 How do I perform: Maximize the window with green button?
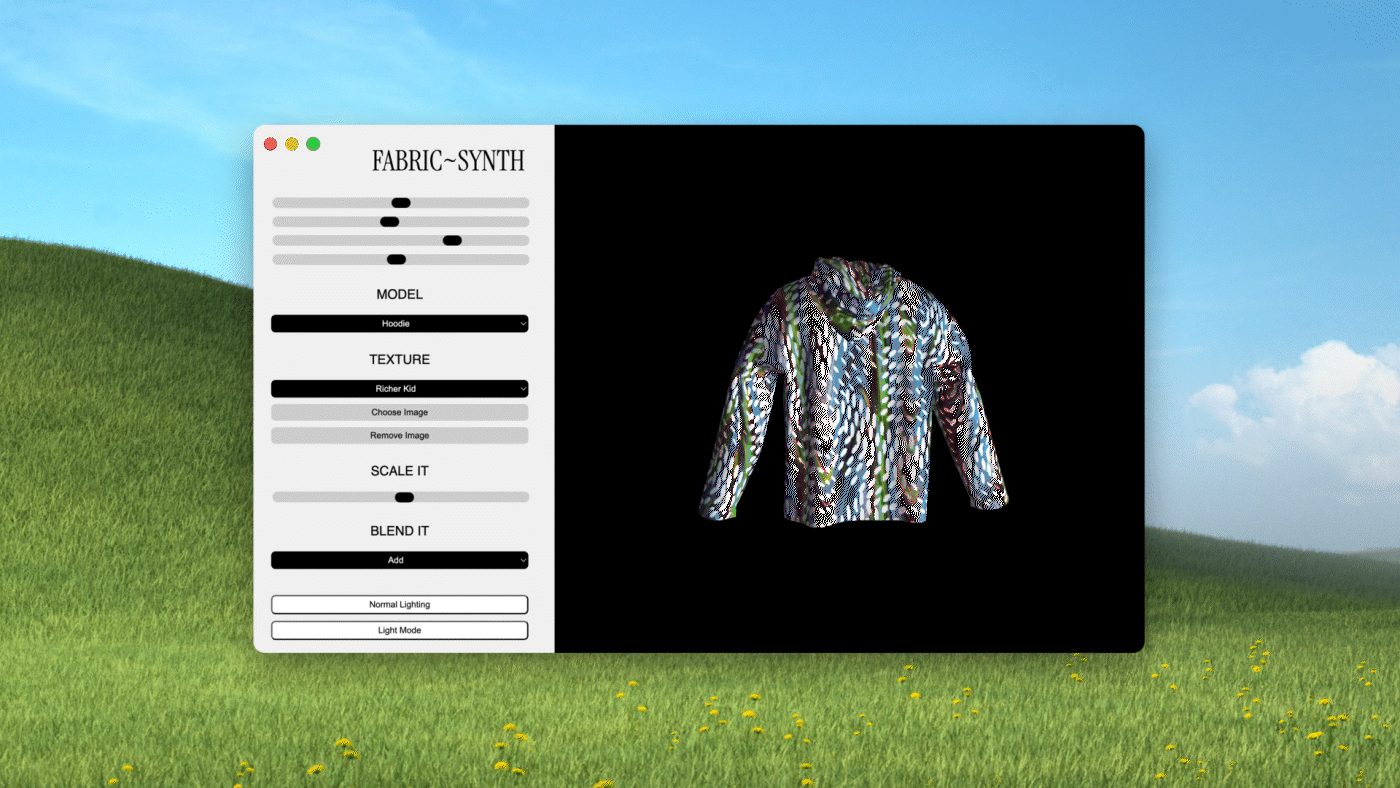pos(313,144)
